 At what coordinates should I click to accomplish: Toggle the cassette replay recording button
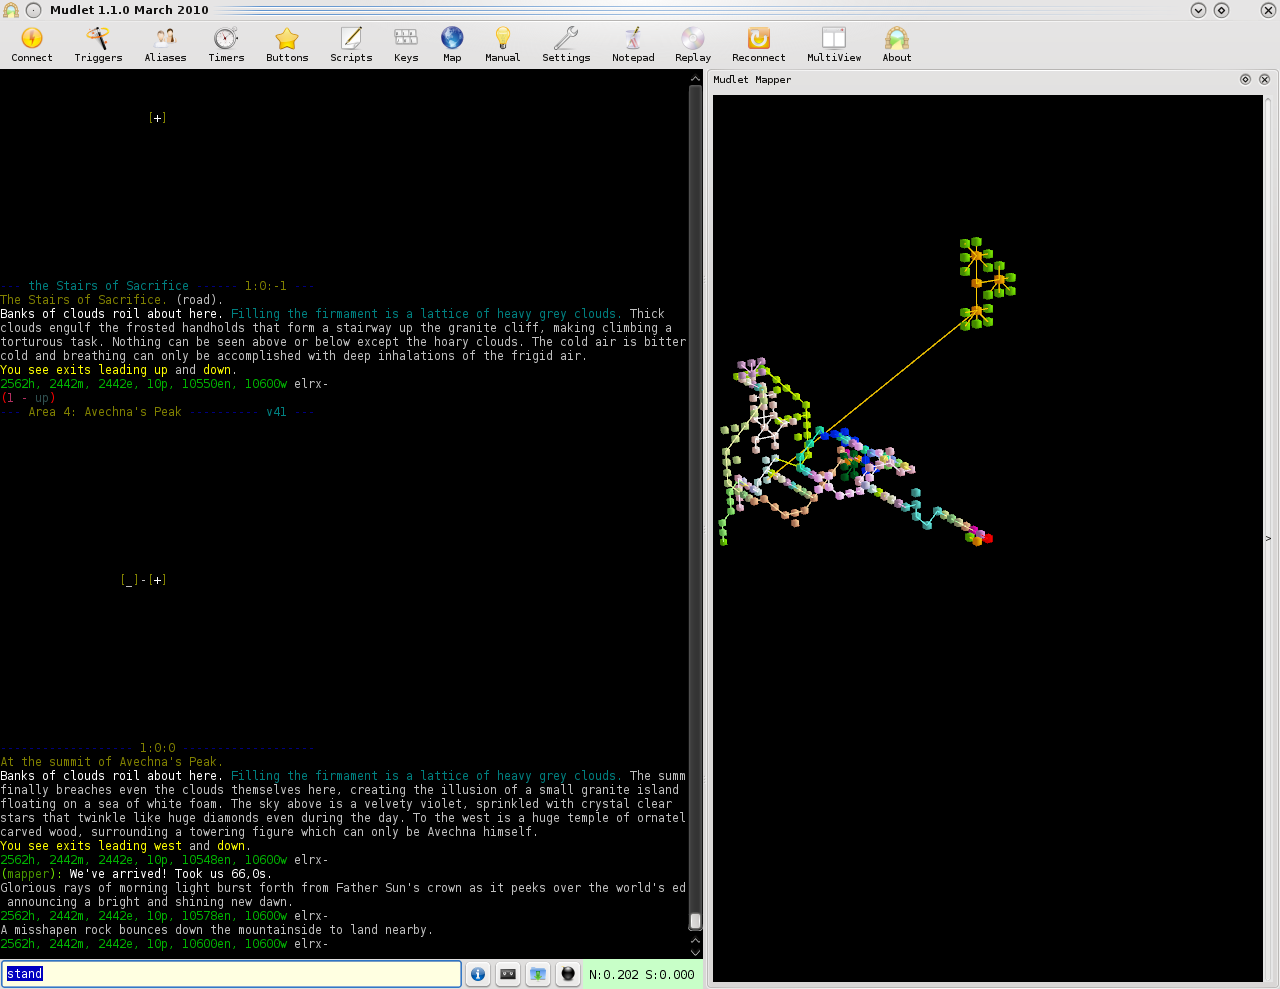[x=508, y=974]
